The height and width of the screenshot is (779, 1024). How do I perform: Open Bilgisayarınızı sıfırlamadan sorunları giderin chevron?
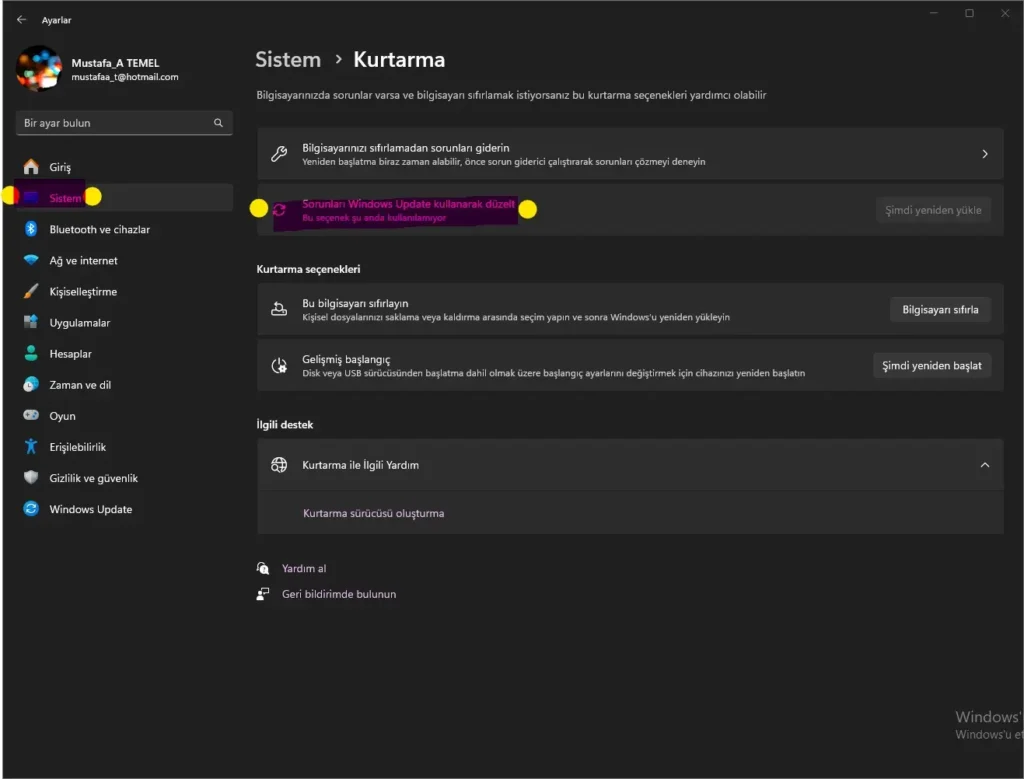pyautogui.click(x=985, y=154)
